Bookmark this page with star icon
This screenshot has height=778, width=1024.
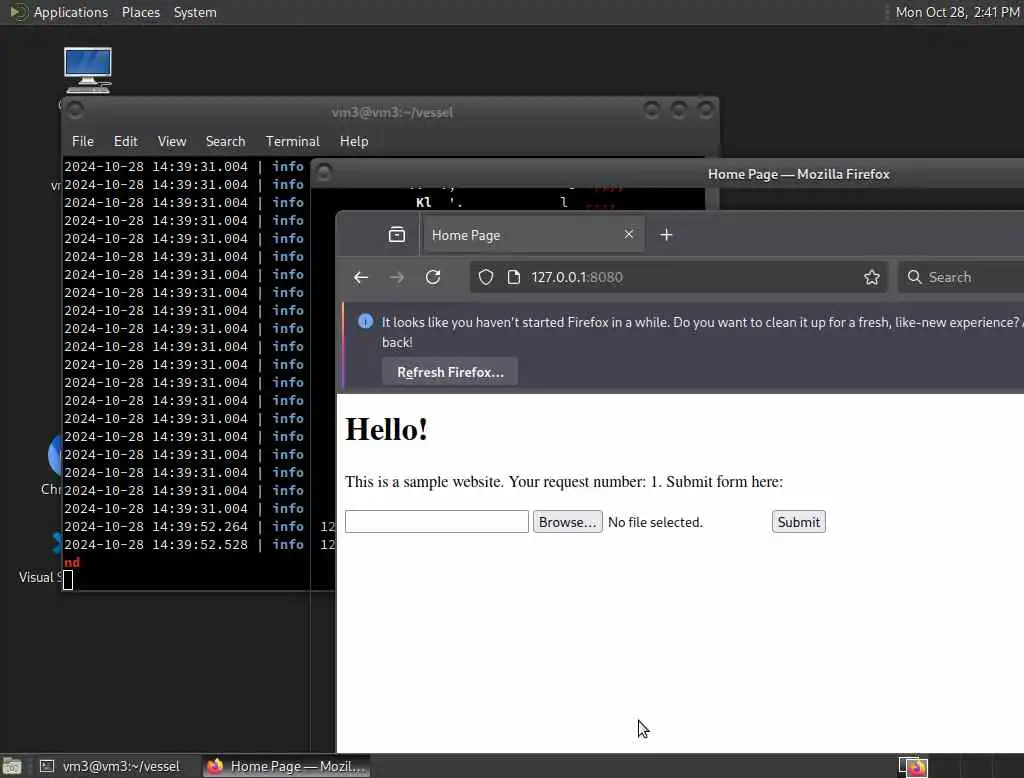(x=872, y=278)
